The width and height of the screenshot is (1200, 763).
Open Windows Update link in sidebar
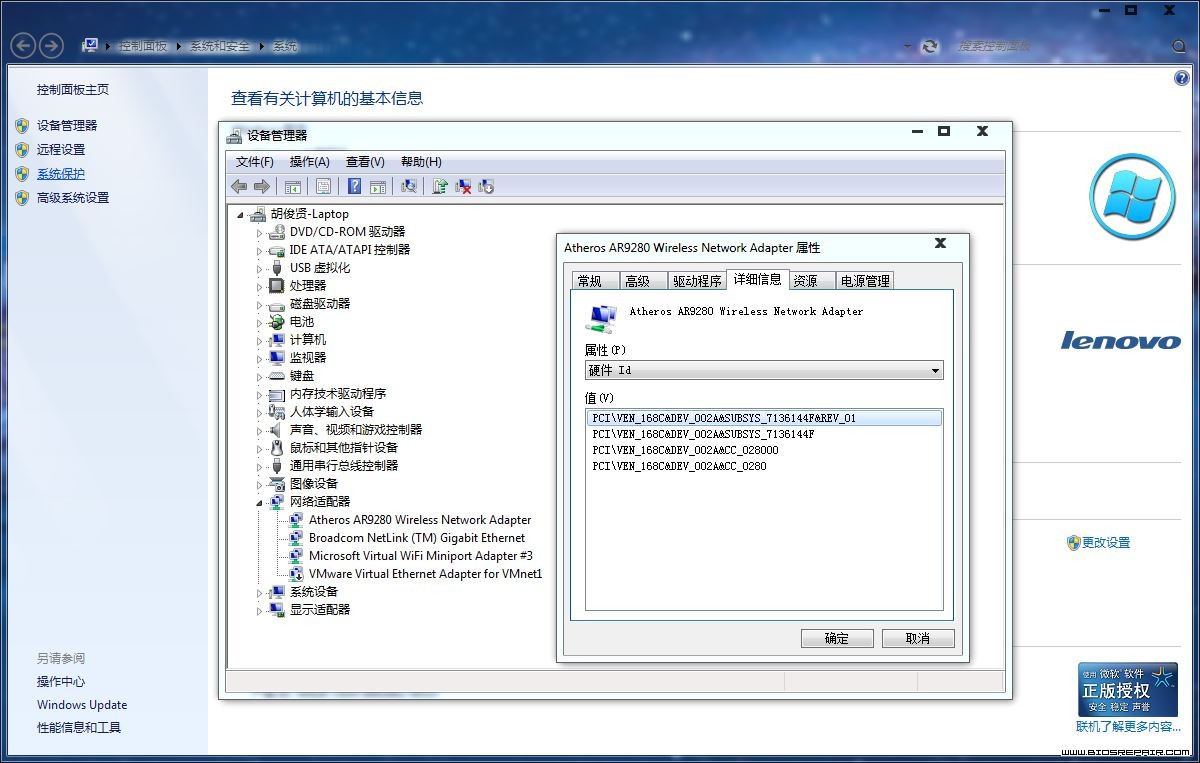[82, 705]
